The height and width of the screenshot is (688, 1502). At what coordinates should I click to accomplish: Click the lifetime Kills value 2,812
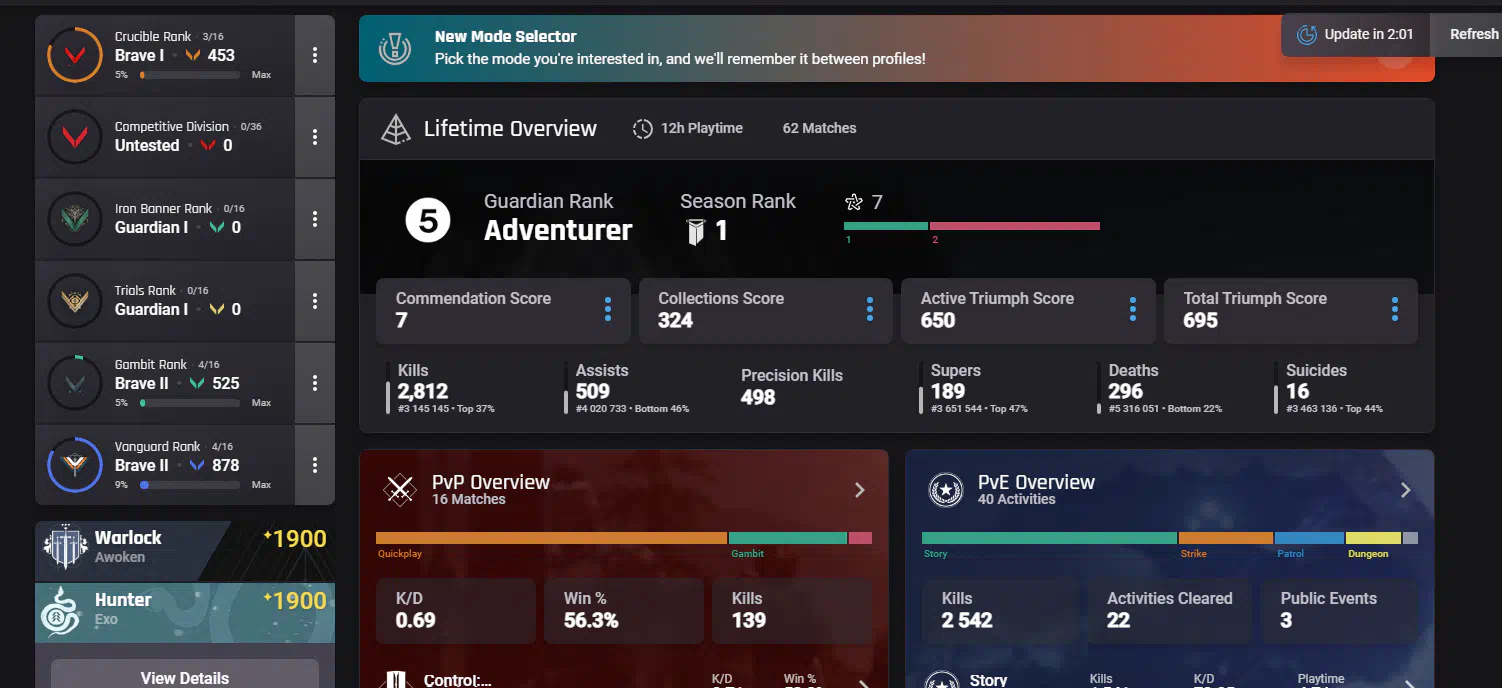coord(423,391)
